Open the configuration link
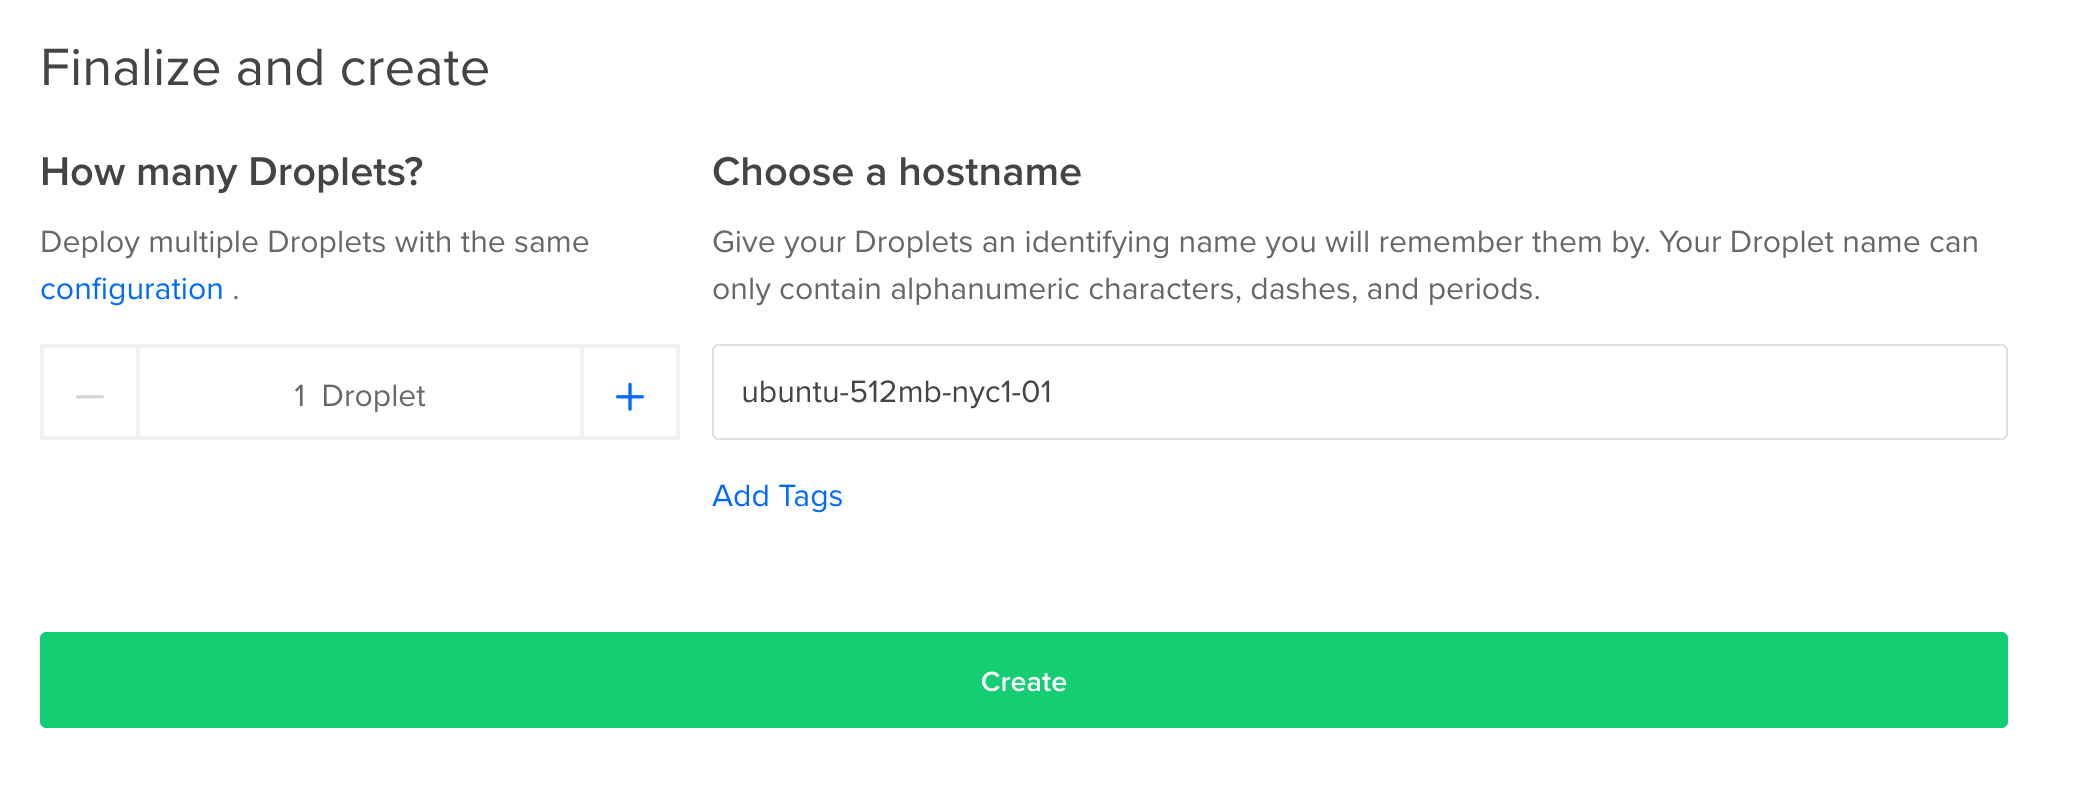Image resolution: width=2076 pixels, height=804 pixels. click(x=132, y=290)
